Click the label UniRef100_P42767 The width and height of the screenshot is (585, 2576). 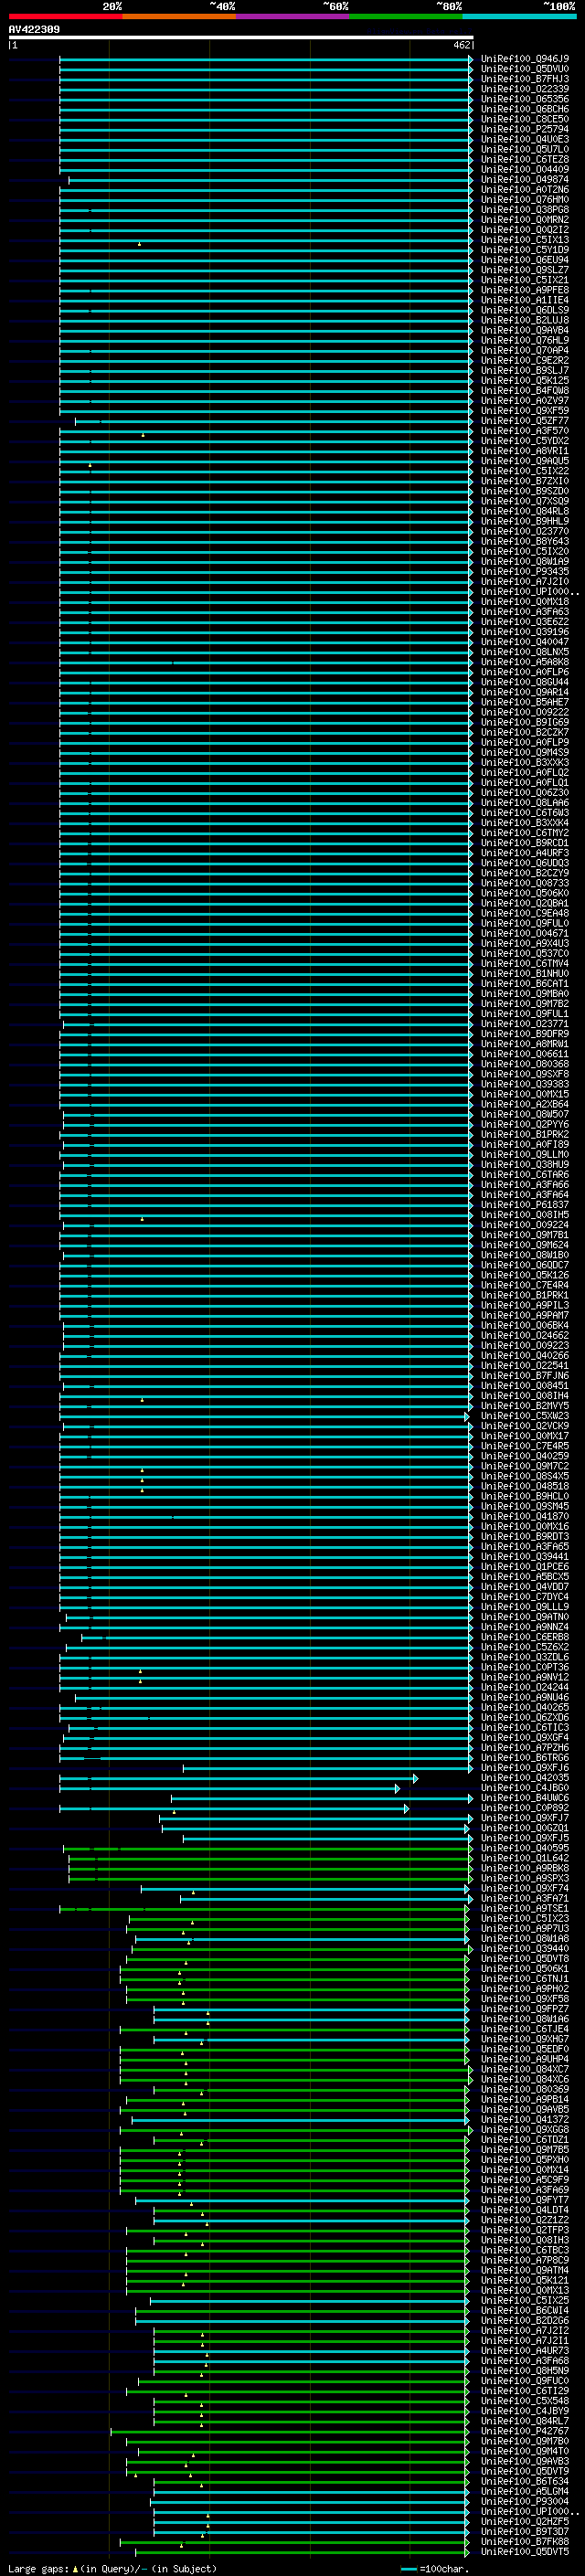click(x=525, y=2431)
